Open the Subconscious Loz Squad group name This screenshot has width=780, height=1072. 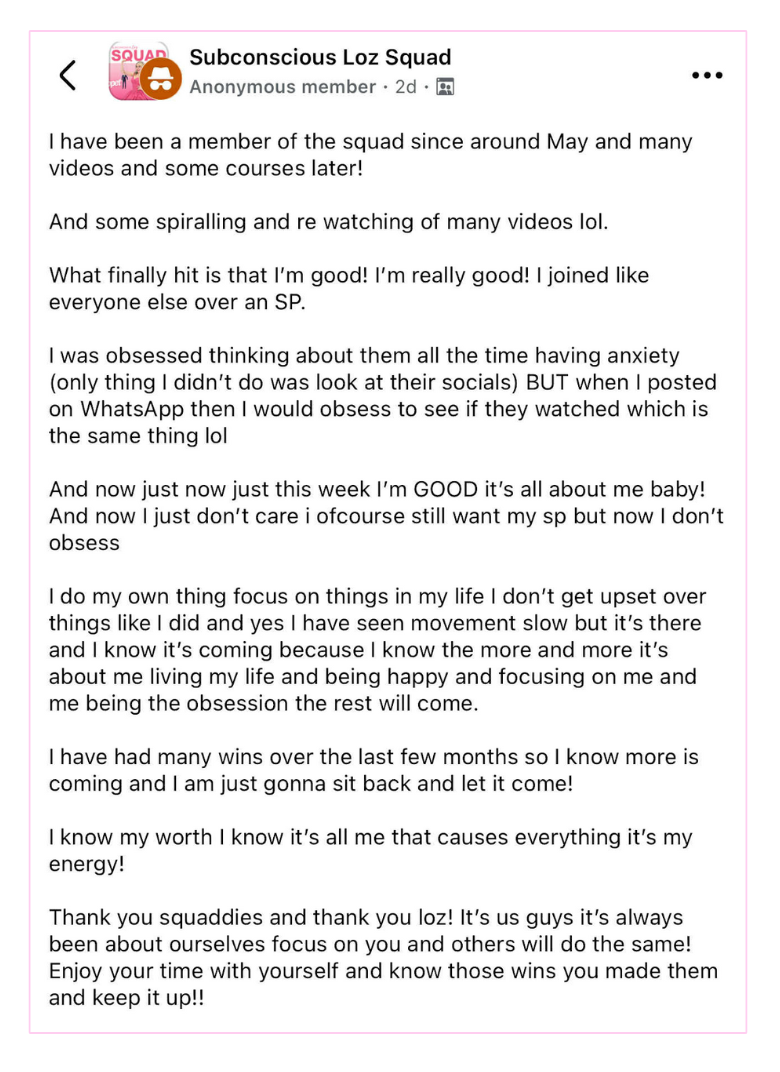coord(320,57)
